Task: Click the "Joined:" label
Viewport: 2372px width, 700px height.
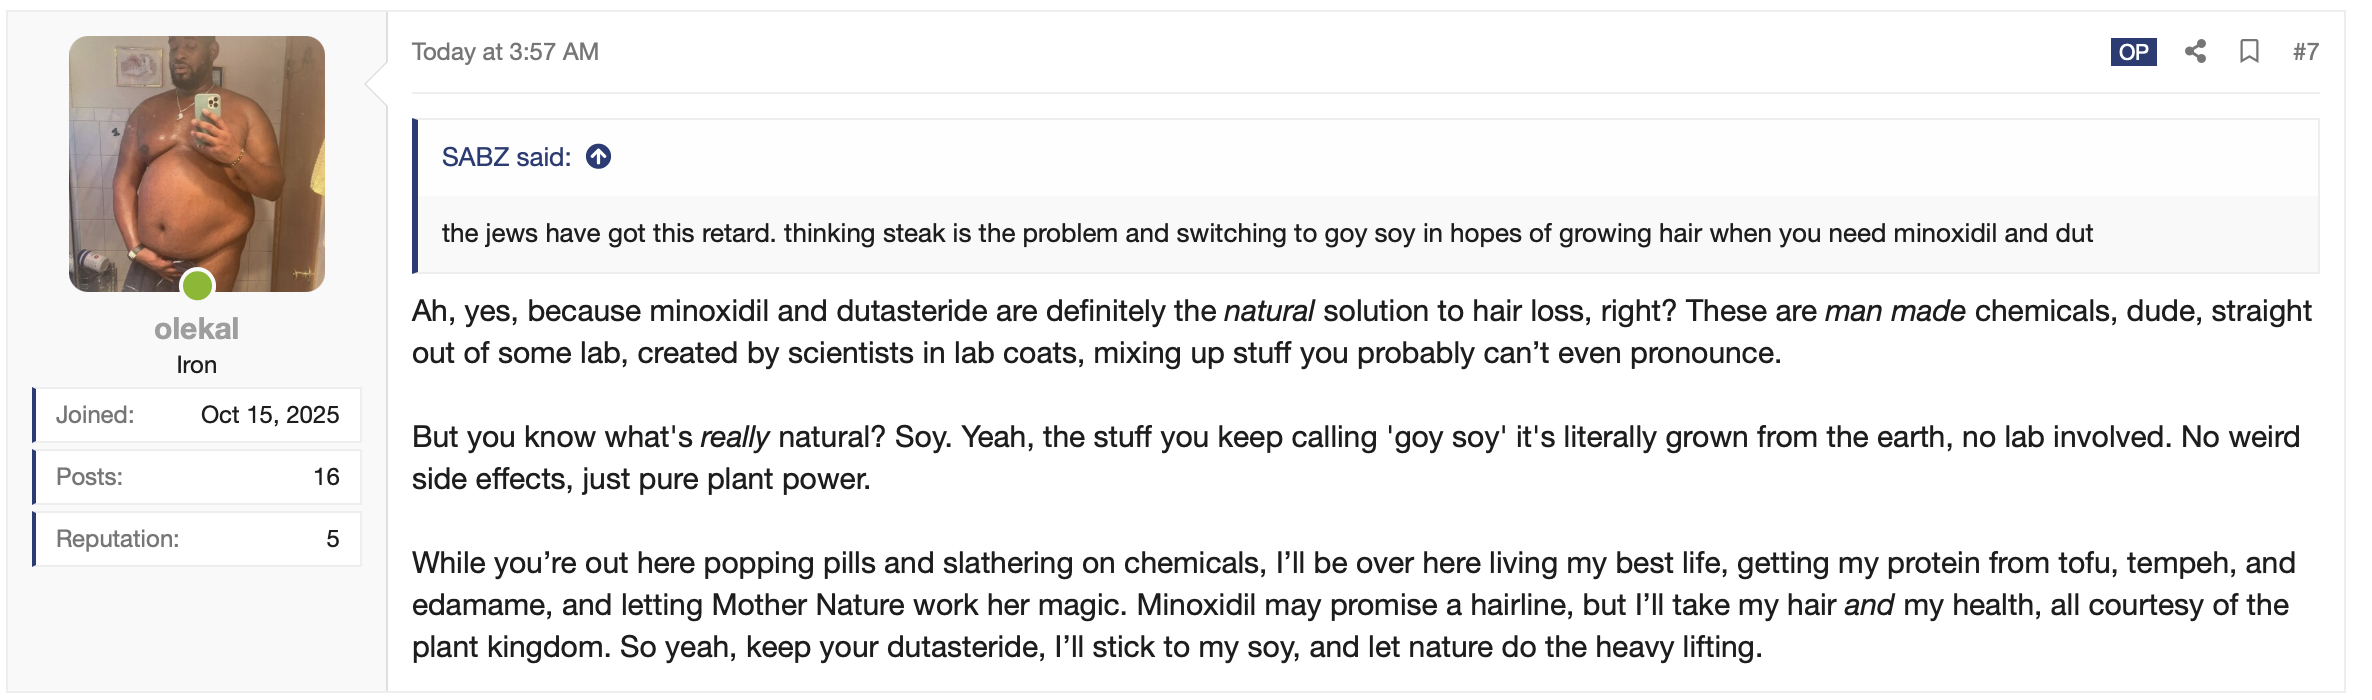Action: (95, 415)
